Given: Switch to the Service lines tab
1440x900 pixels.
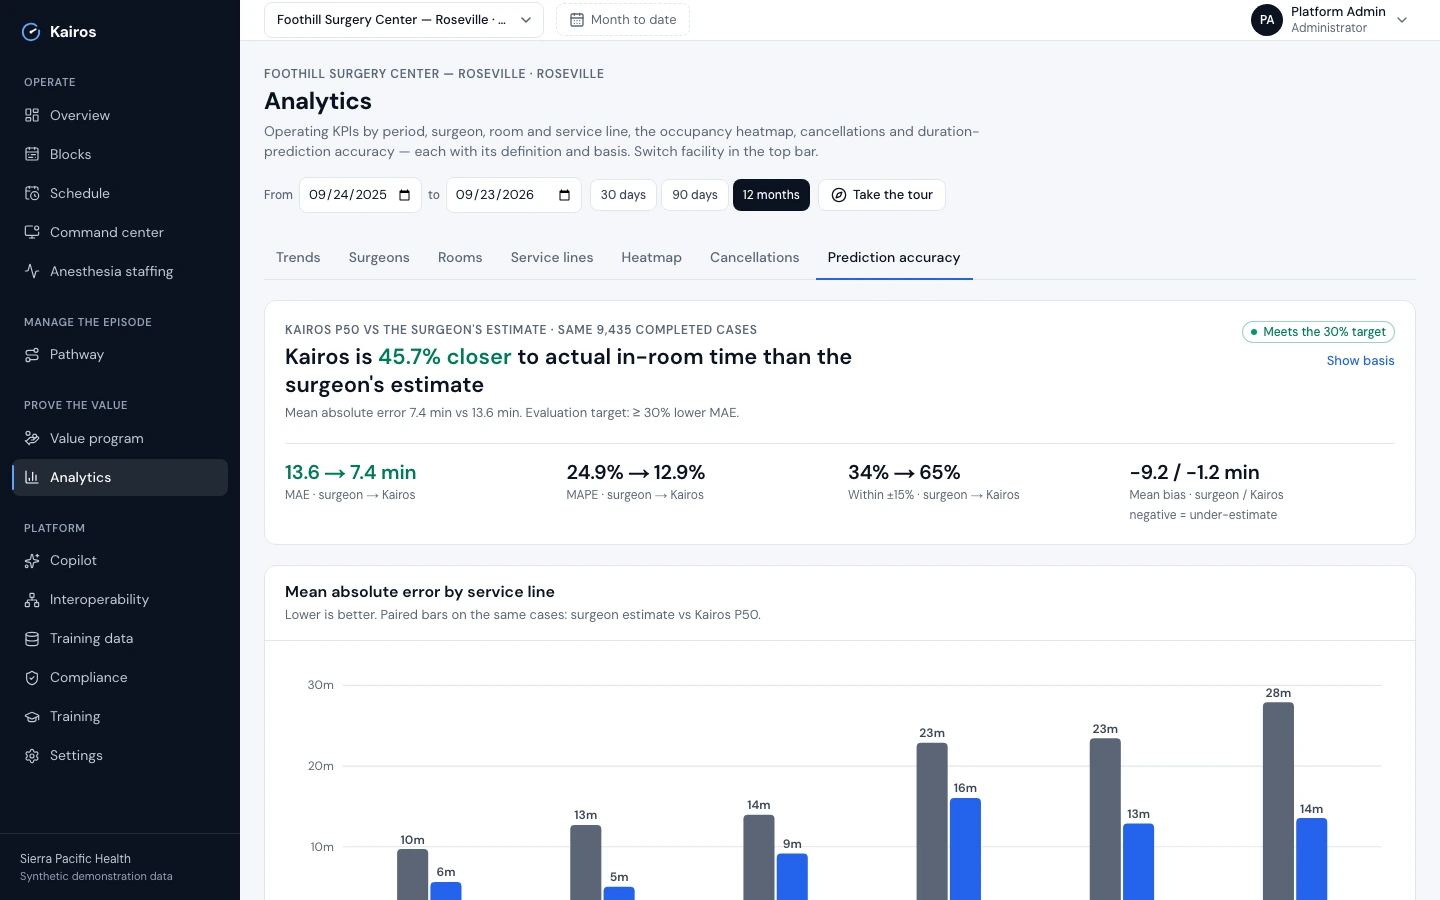Looking at the screenshot, I should (x=552, y=257).
